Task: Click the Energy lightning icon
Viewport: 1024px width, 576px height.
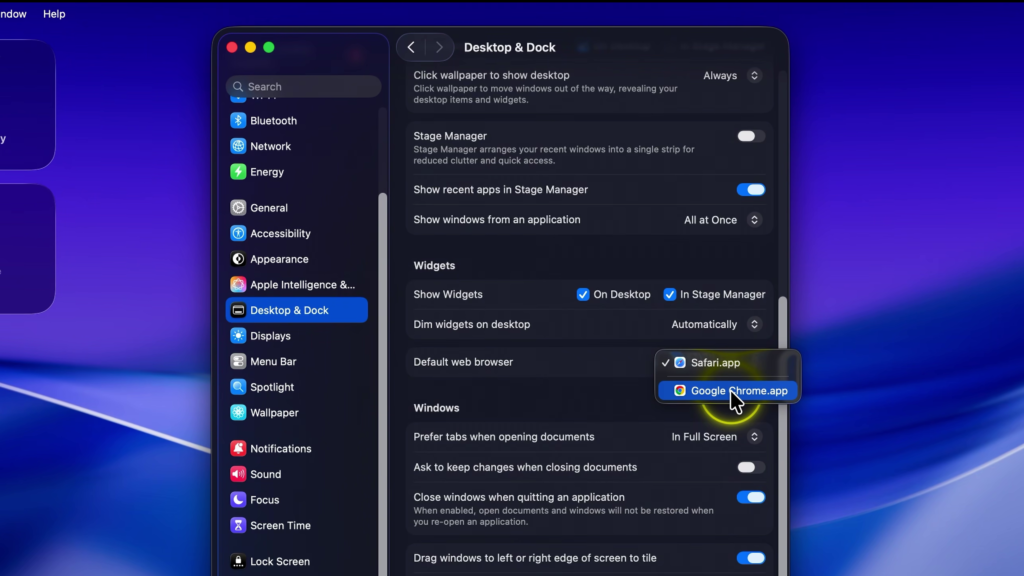Action: 238,172
